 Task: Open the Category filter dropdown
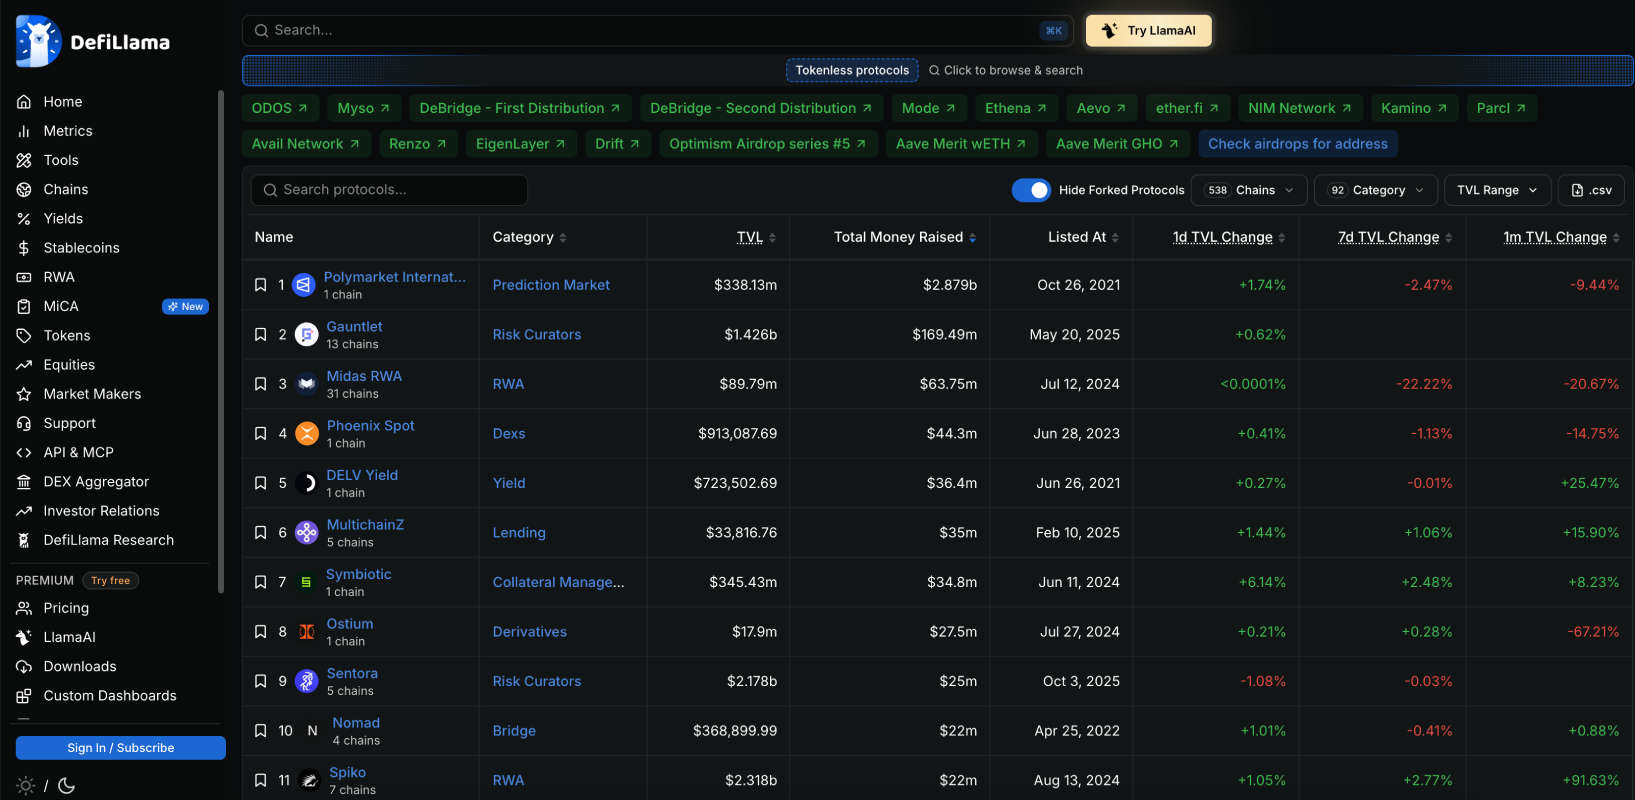tap(1375, 190)
